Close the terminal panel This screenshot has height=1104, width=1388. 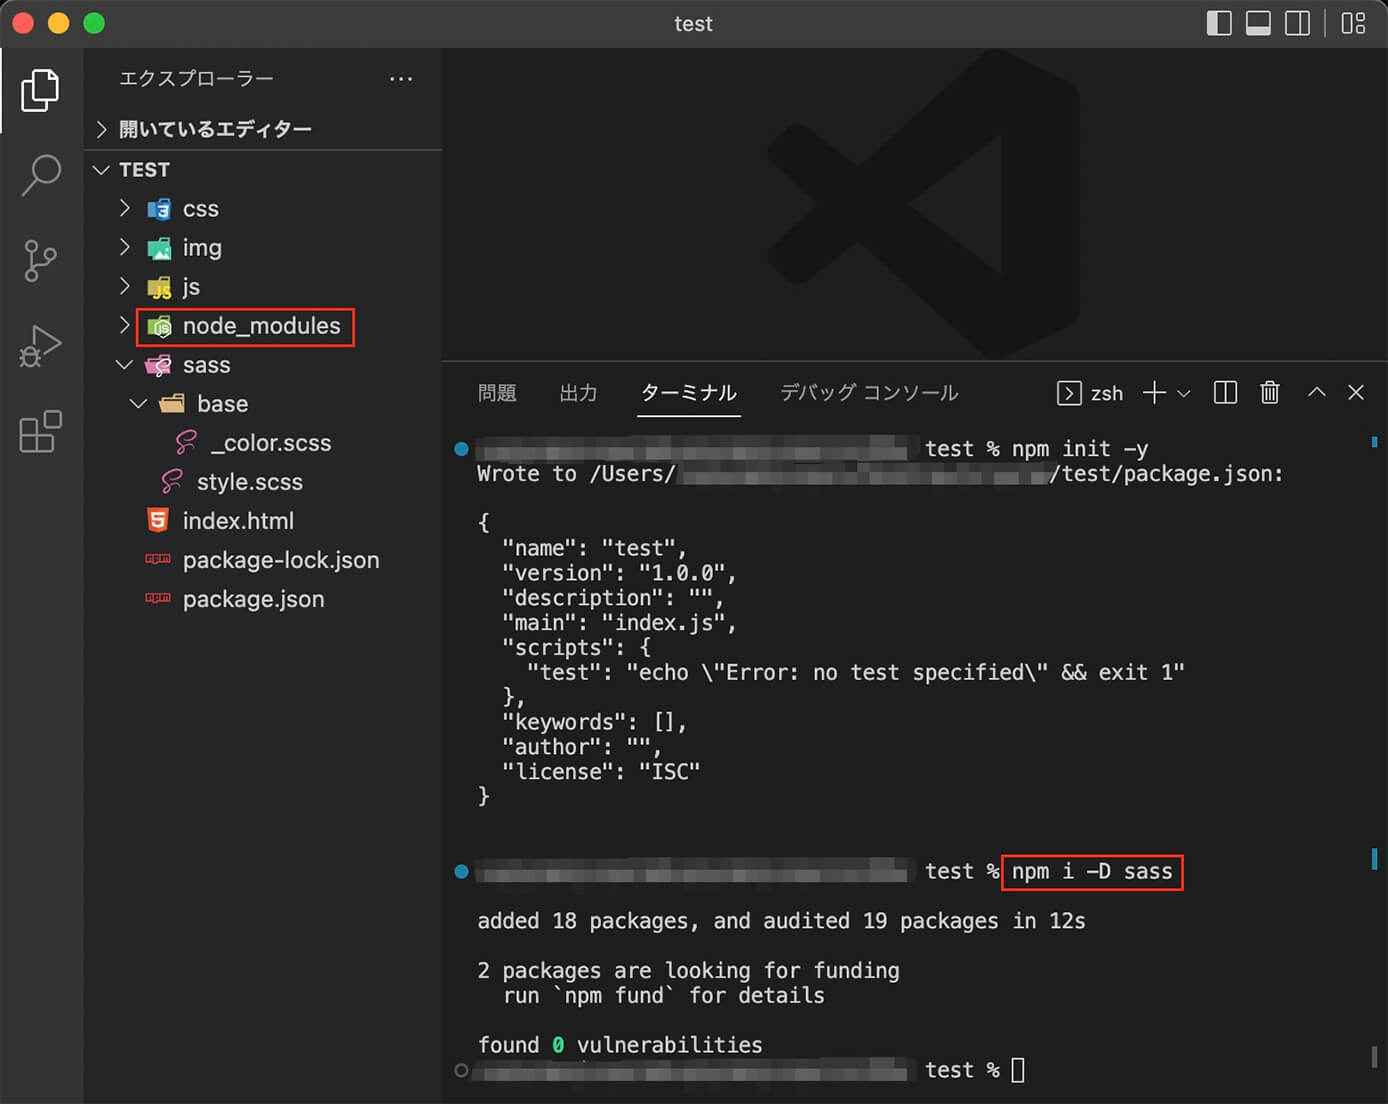click(x=1356, y=392)
